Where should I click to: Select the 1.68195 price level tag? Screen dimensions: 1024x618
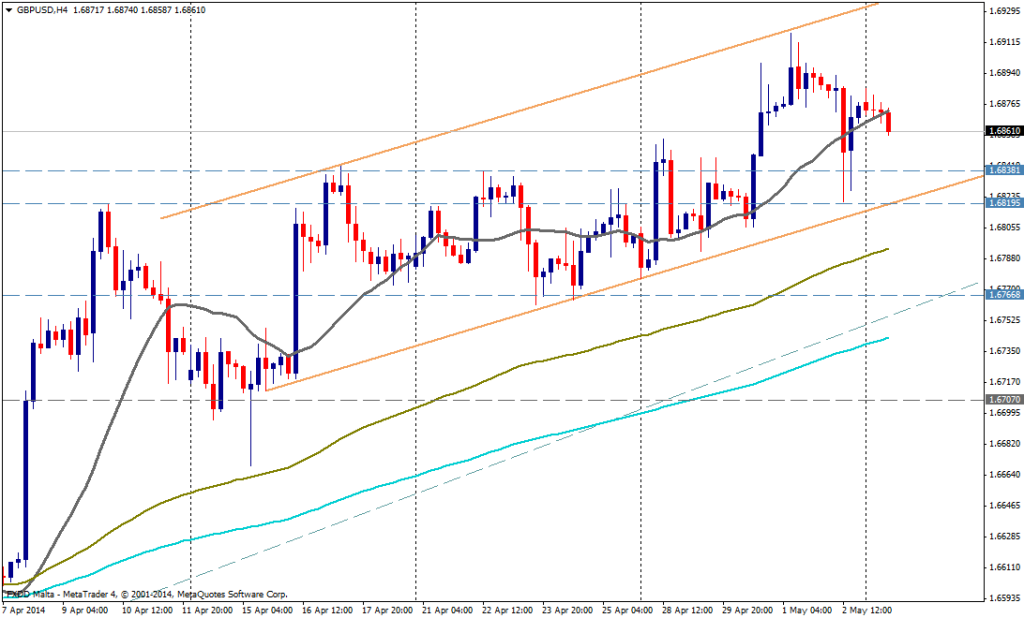[x=1003, y=203]
